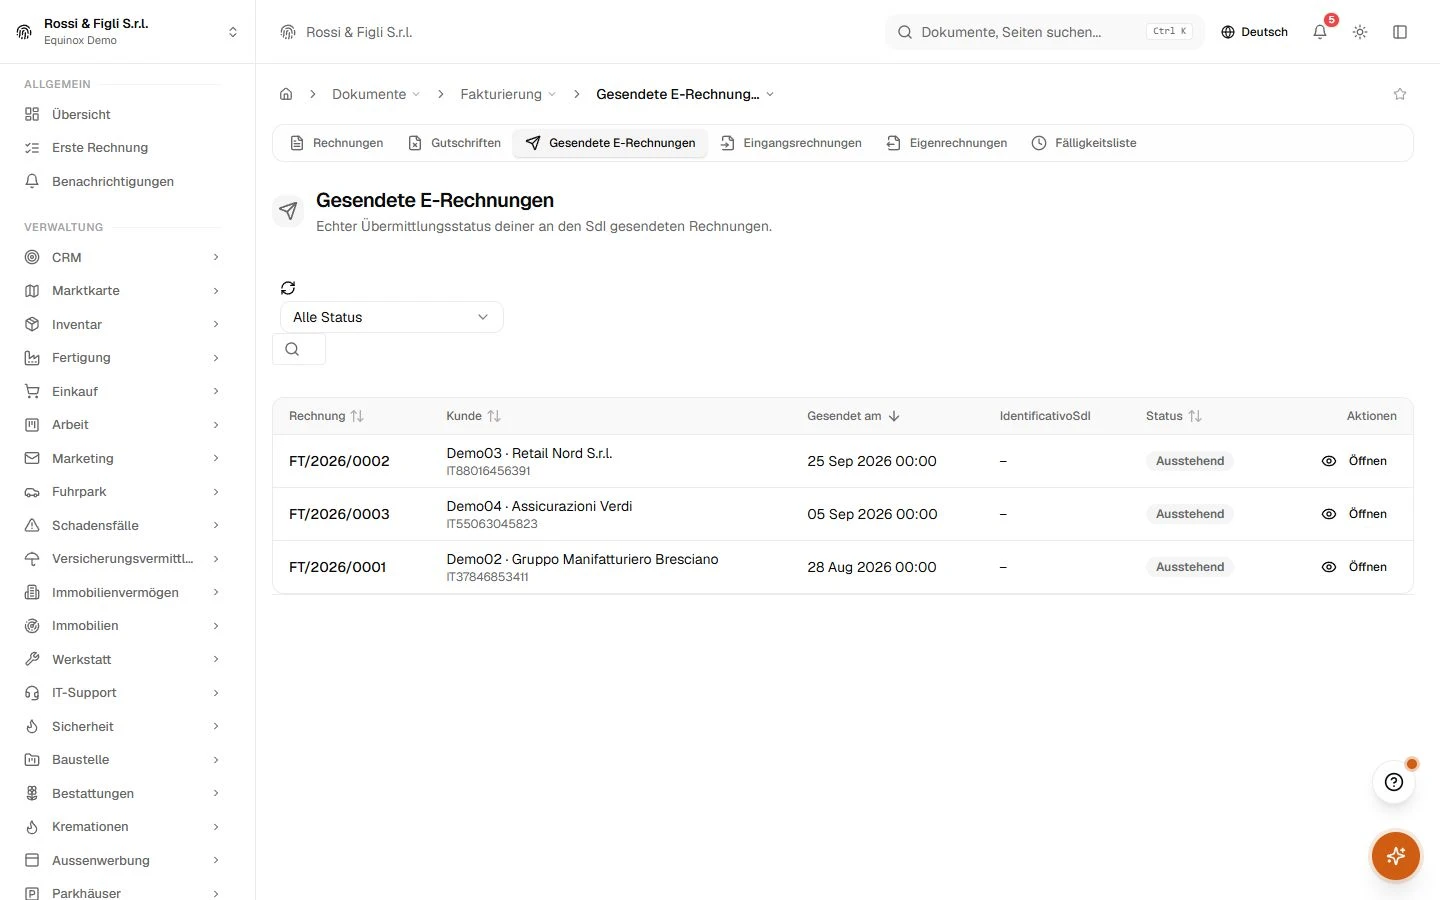Screen dimensions: 1440x900
Task: Switch to the Eingangsrechnungen tab
Action: tap(791, 143)
